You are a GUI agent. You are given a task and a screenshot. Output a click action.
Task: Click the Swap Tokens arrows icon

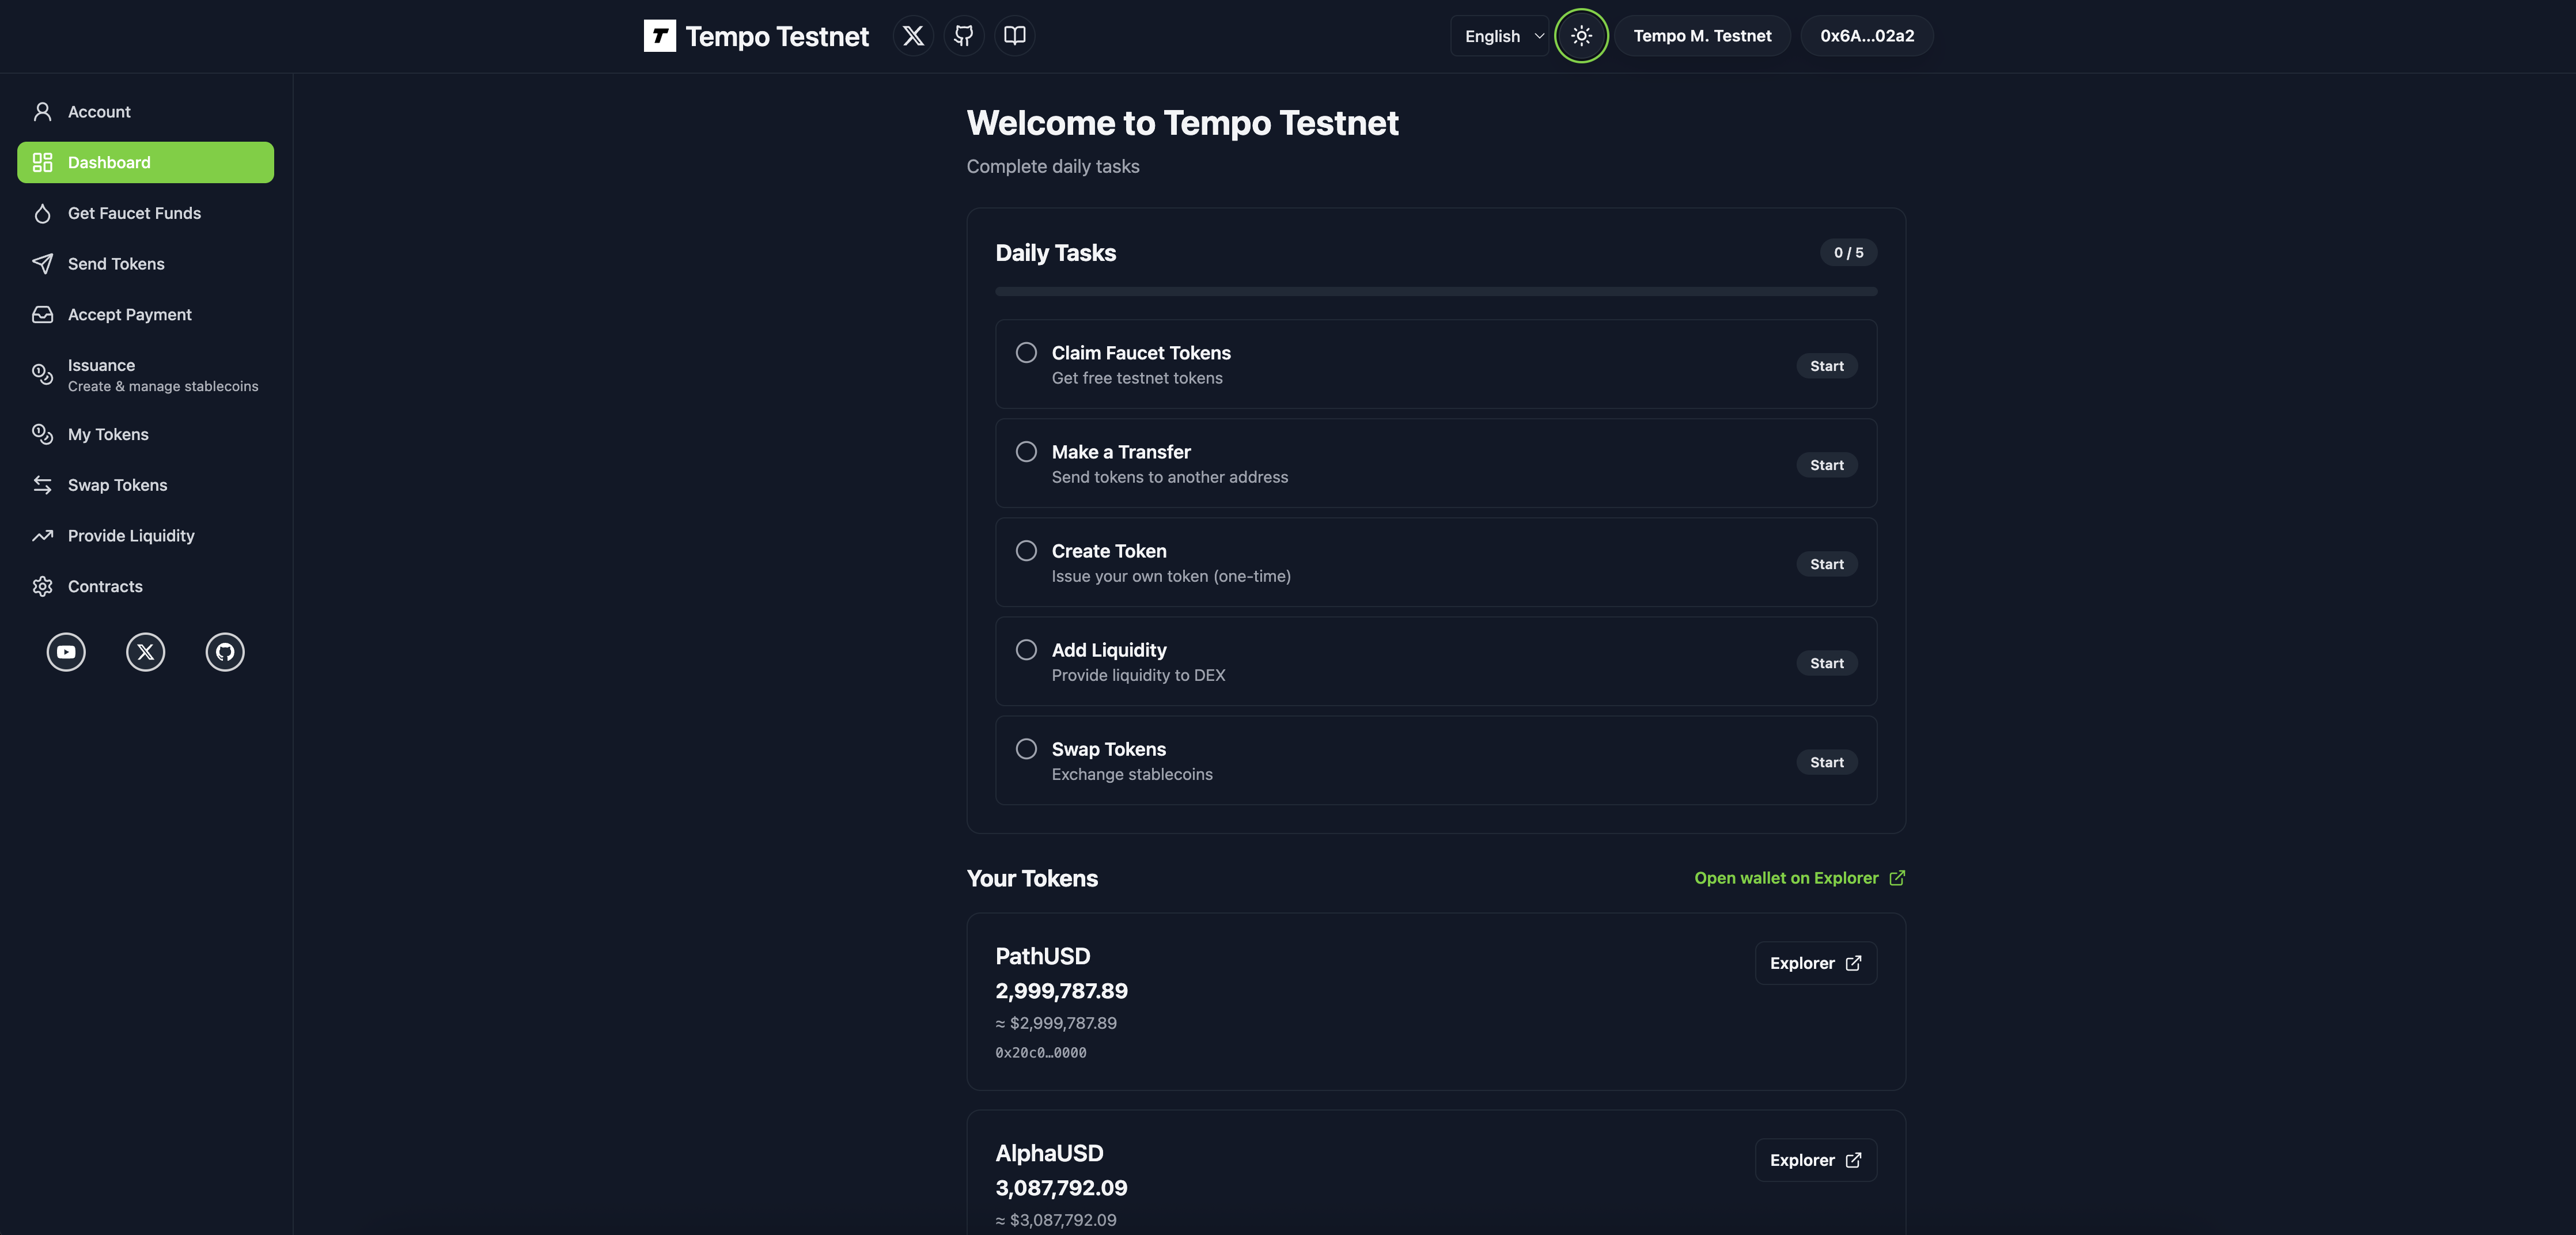(42, 485)
